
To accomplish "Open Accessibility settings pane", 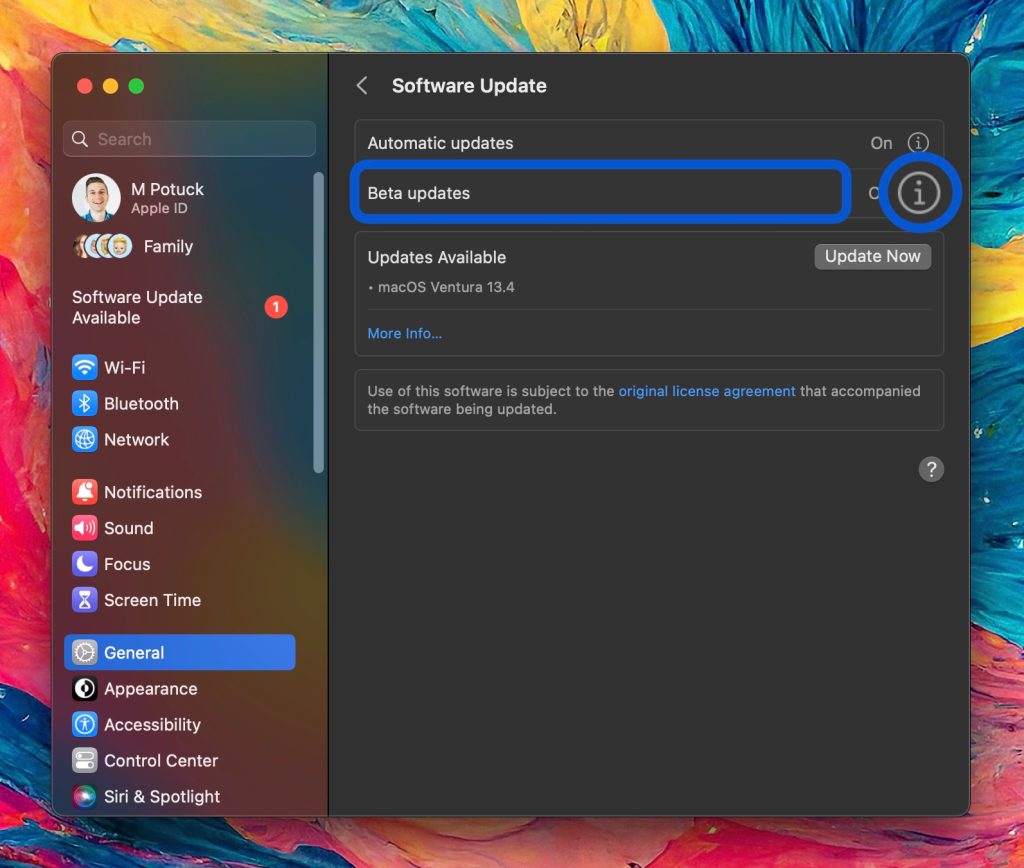I will point(152,725).
